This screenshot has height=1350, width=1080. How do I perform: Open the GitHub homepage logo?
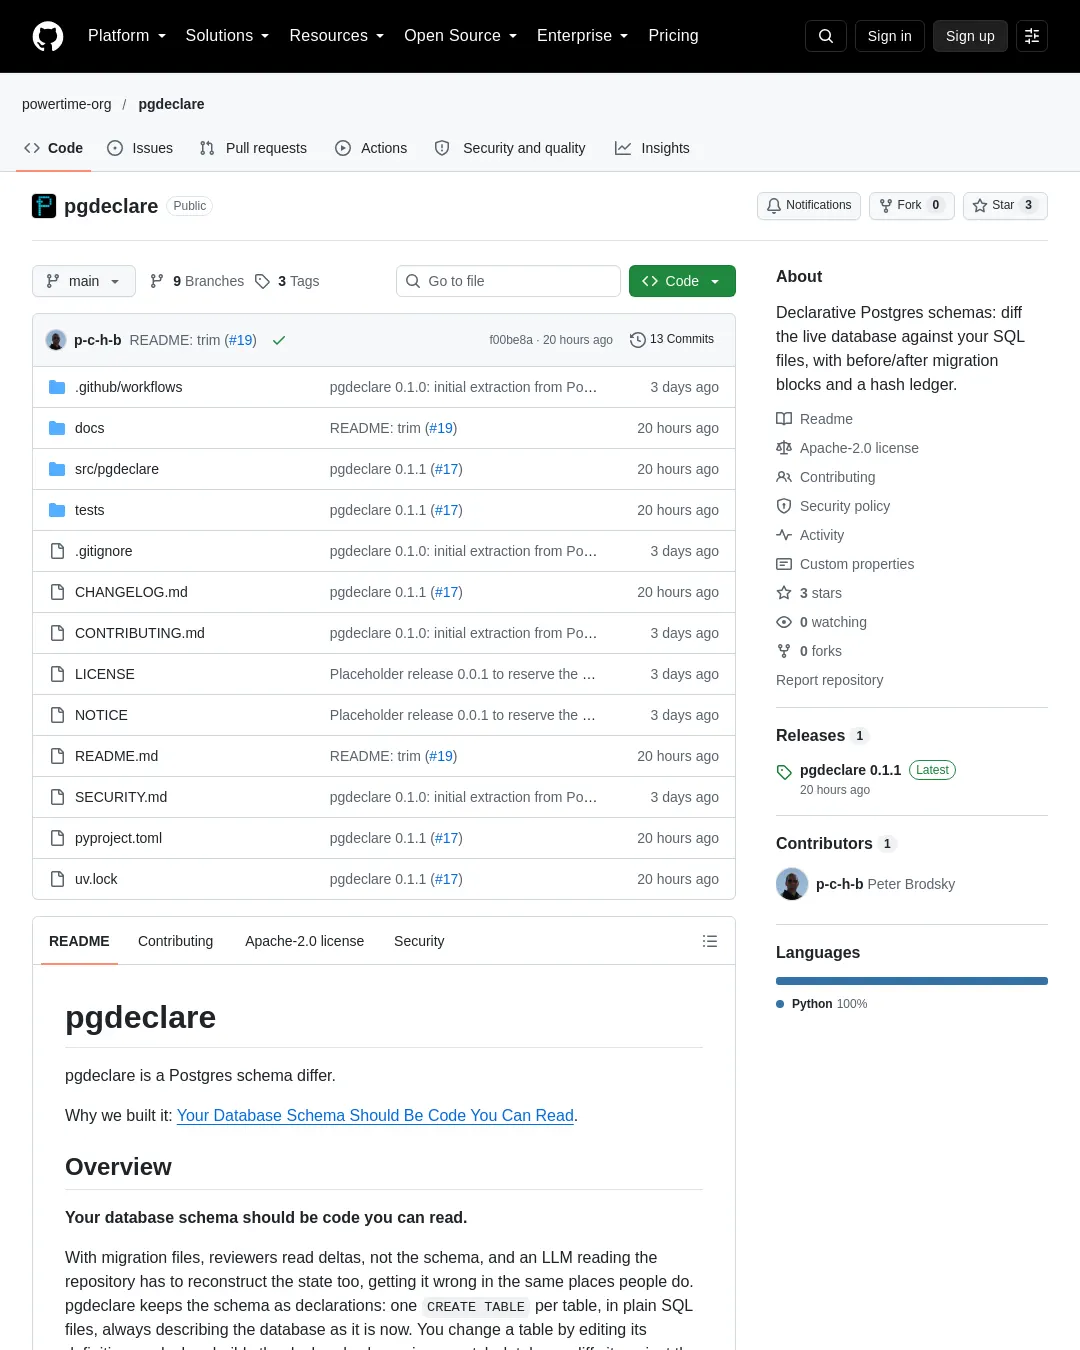click(x=48, y=36)
